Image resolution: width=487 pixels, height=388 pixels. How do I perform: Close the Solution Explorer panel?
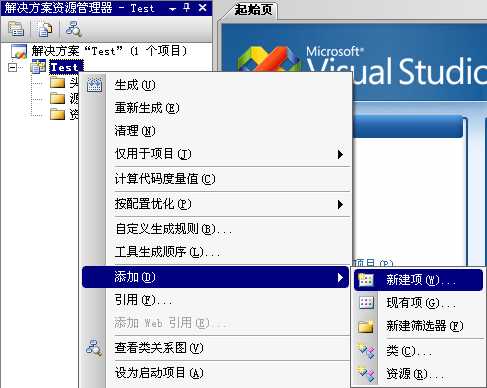[x=202, y=8]
